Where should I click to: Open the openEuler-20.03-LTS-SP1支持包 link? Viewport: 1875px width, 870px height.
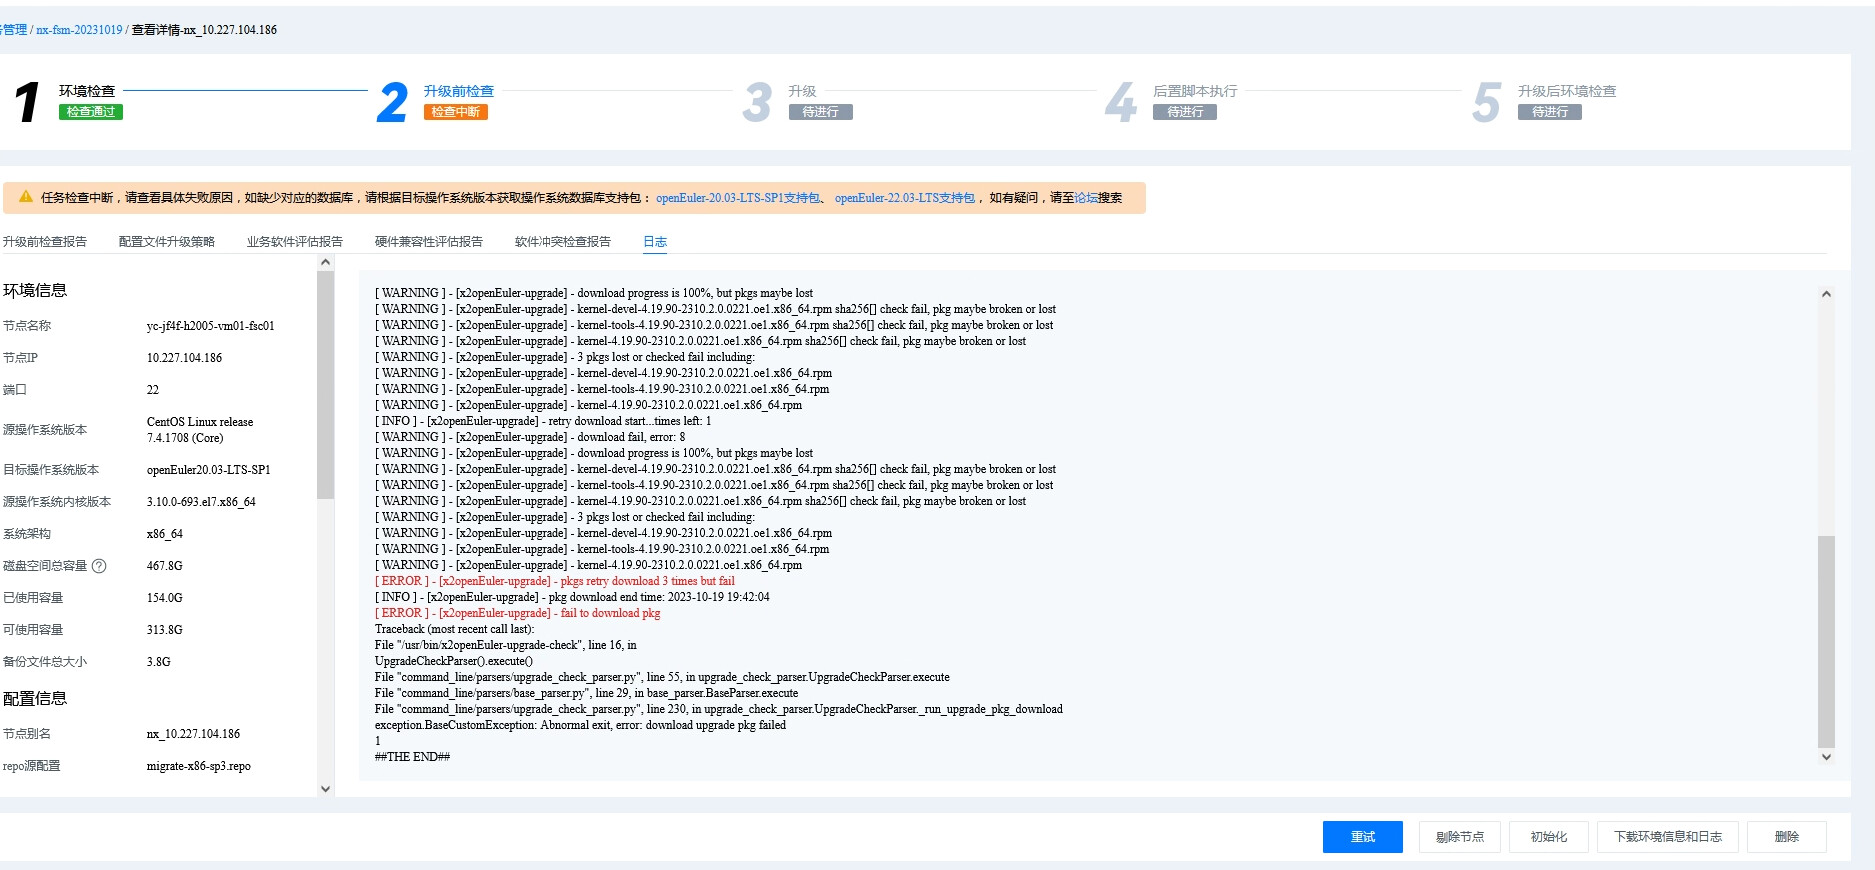pos(738,198)
